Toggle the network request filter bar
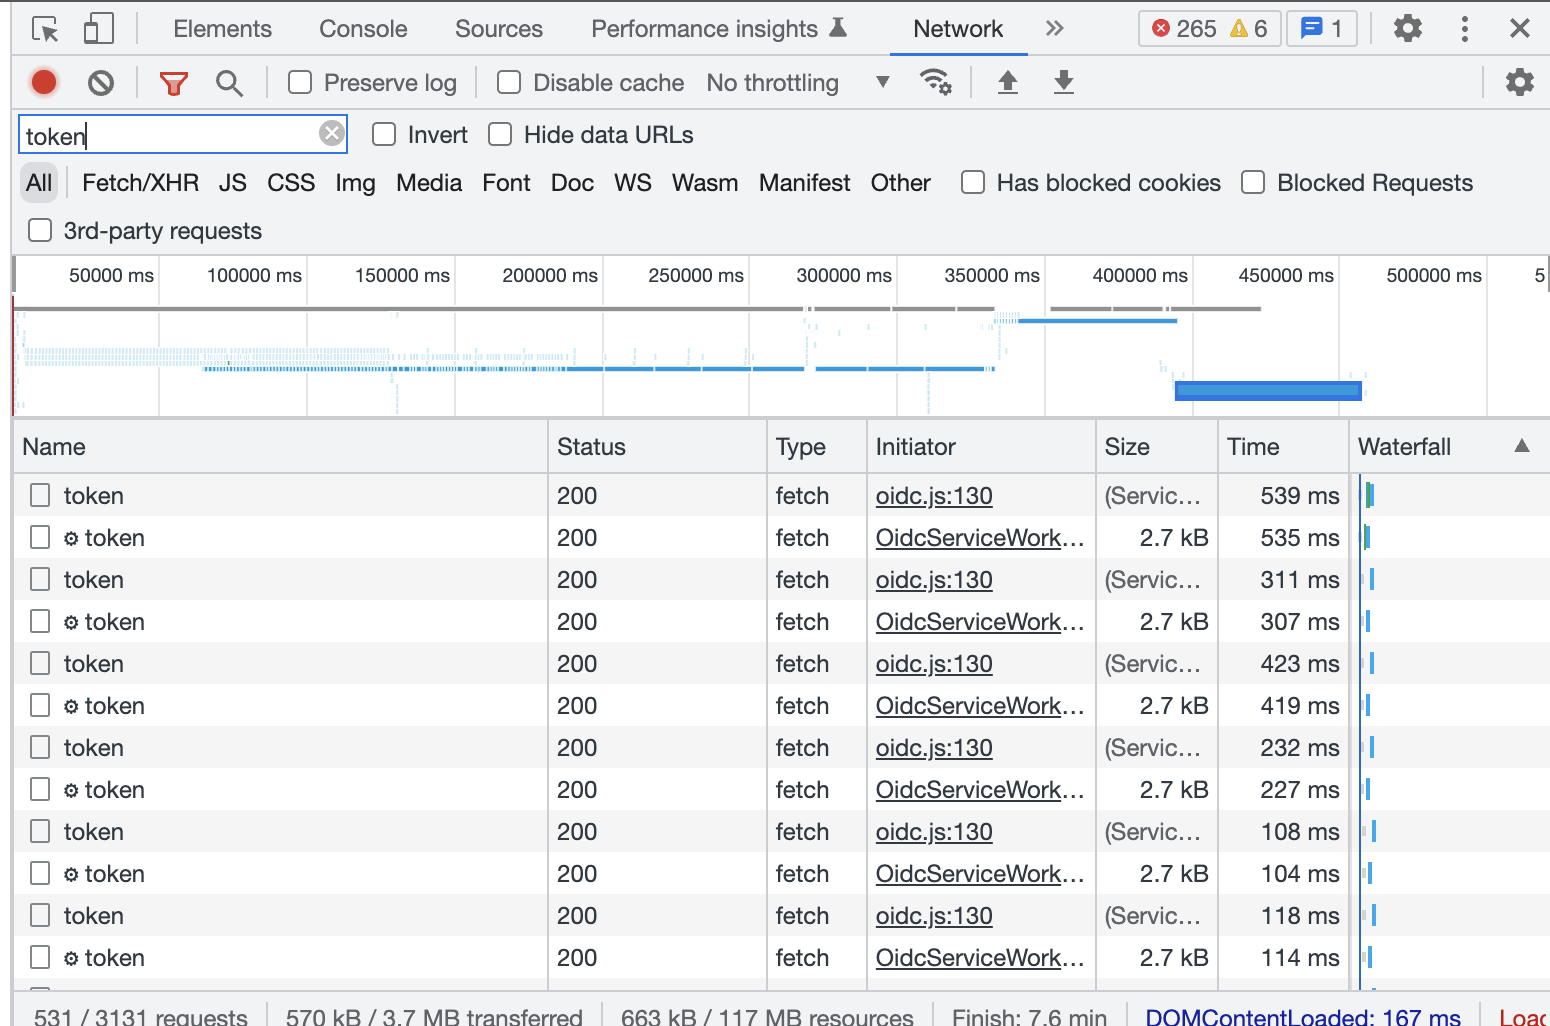 pyautogui.click(x=173, y=82)
